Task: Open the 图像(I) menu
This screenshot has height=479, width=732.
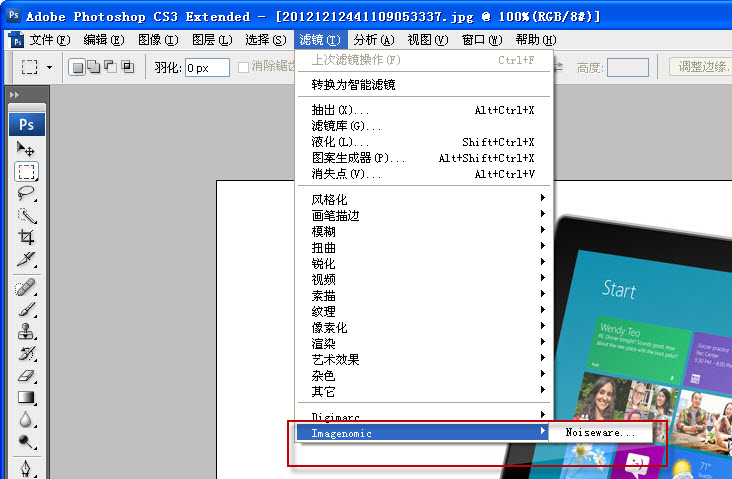Action: 158,40
